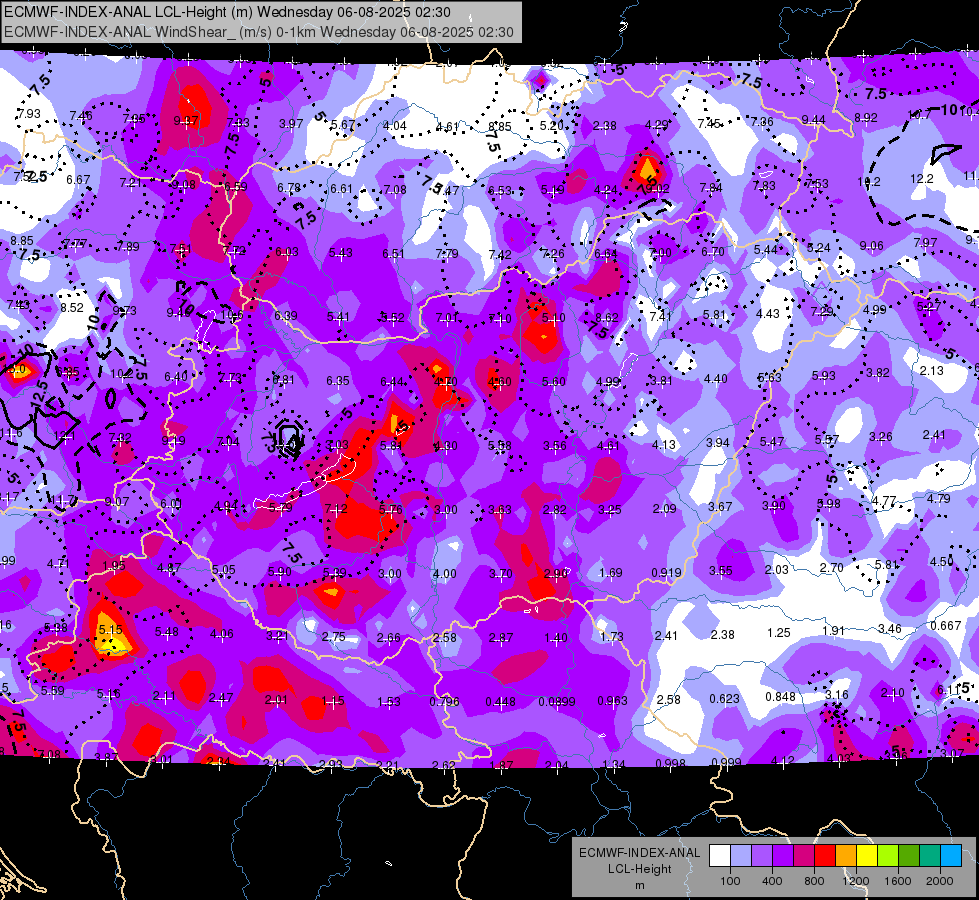
Task: Click the wind shear value 3.16
Action: coord(837,695)
